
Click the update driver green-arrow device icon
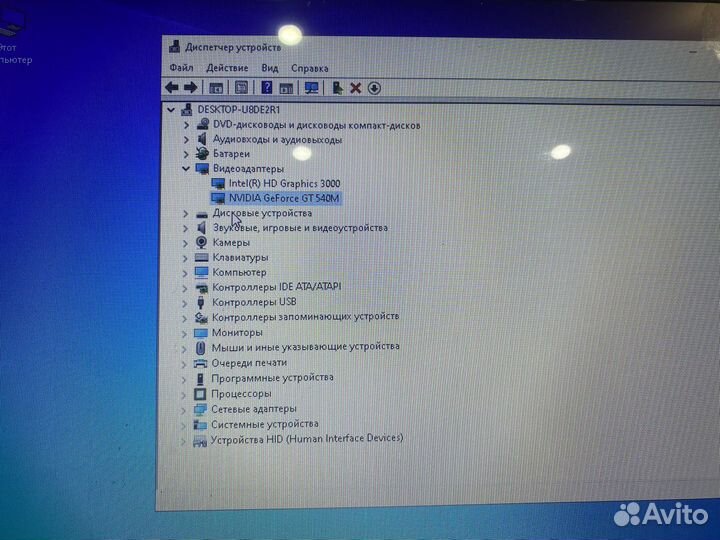point(338,88)
